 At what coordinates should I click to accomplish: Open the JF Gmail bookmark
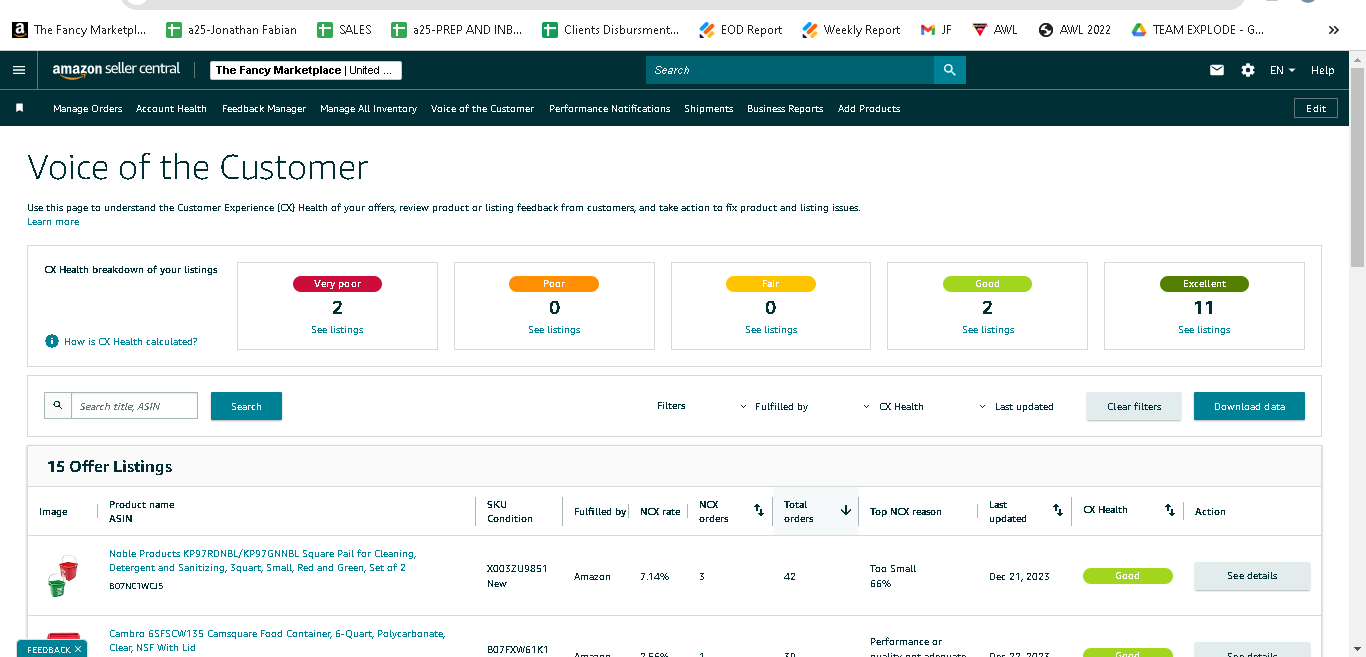(936, 30)
